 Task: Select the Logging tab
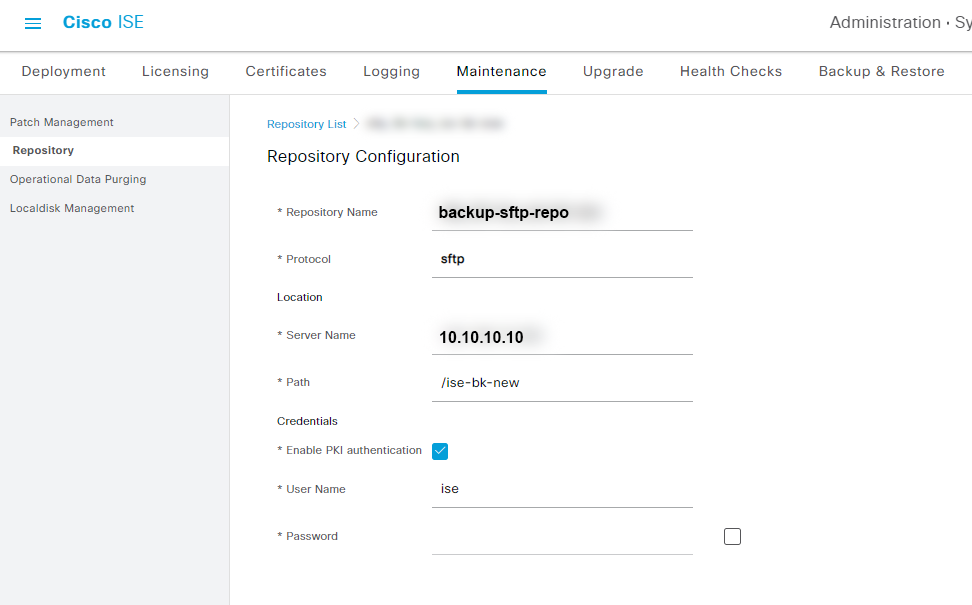391,71
